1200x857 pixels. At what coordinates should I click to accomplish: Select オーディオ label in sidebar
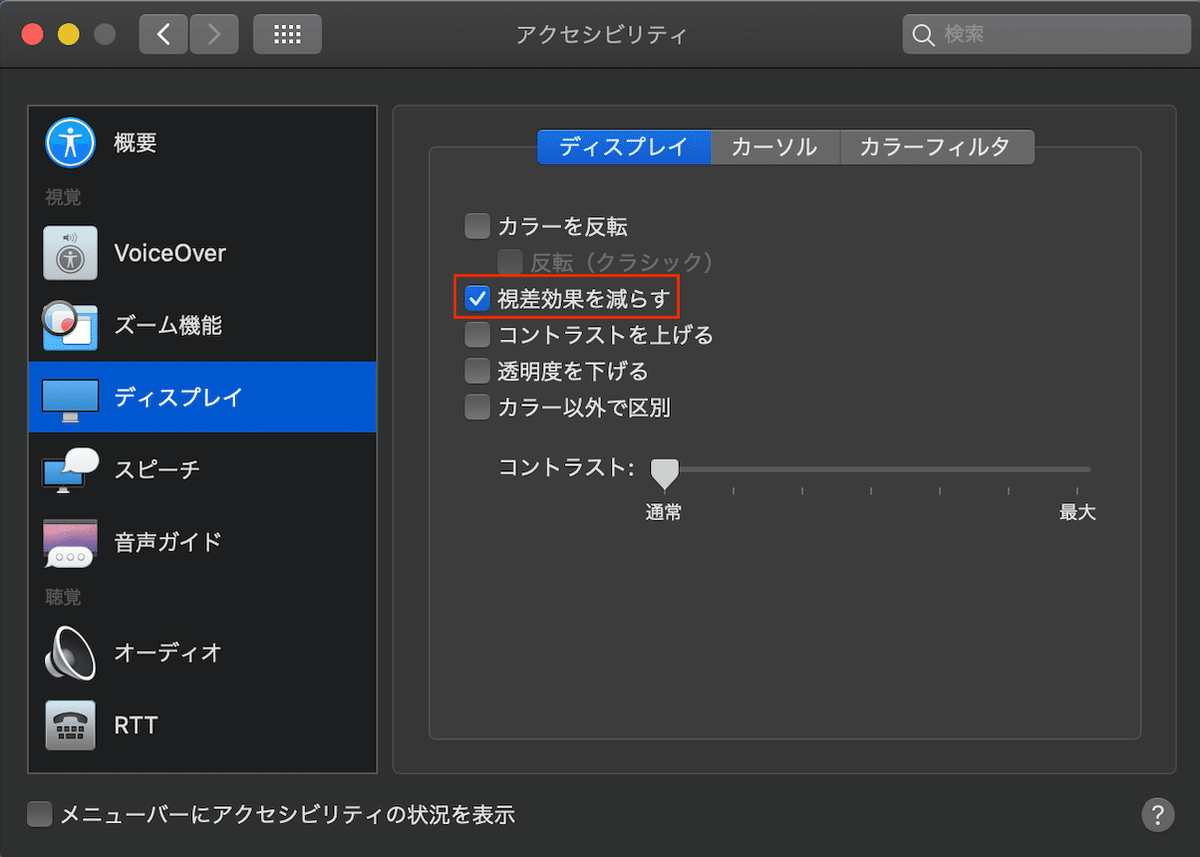[167, 652]
